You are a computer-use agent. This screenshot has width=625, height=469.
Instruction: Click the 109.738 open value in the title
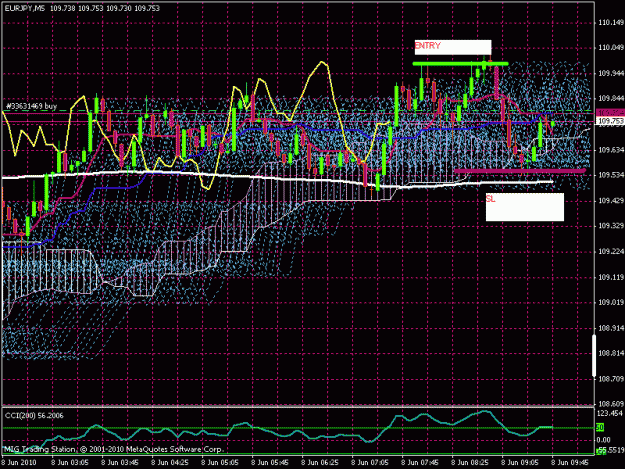pyautogui.click(x=63, y=8)
